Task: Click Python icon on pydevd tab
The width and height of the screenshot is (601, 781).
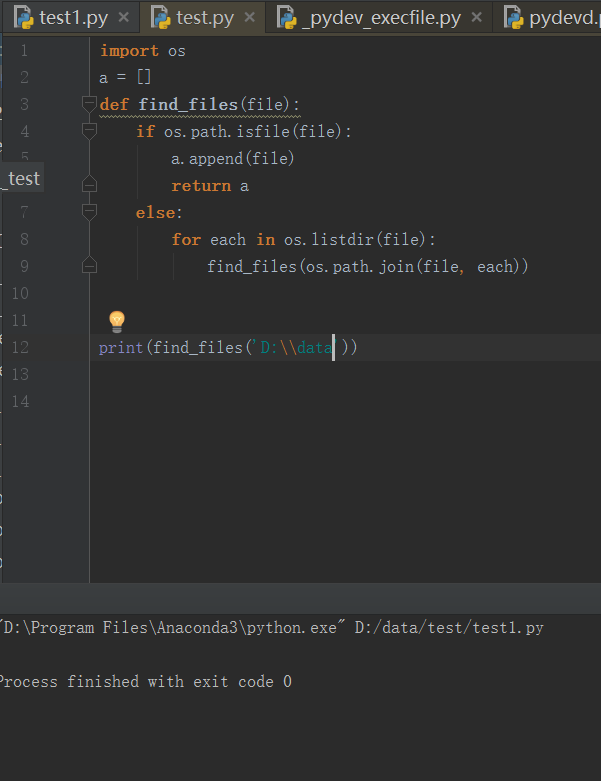Action: click(514, 17)
